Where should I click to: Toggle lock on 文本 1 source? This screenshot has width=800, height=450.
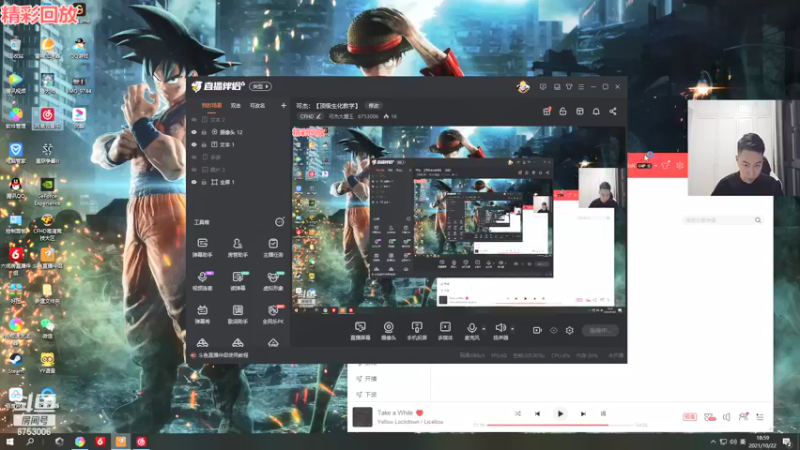pyautogui.click(x=204, y=144)
